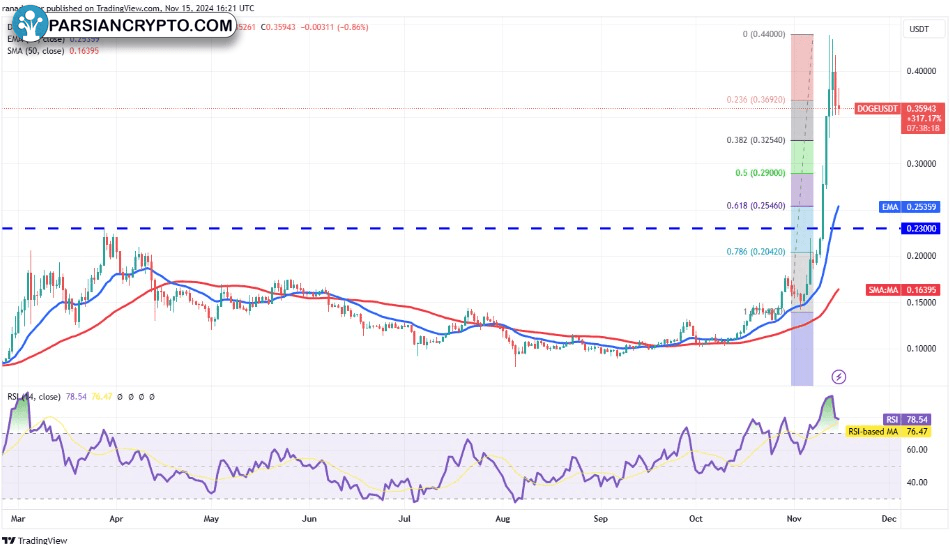Select the DOGEUSDT symbol price label
This screenshot has width=950, height=545.
tap(877, 108)
